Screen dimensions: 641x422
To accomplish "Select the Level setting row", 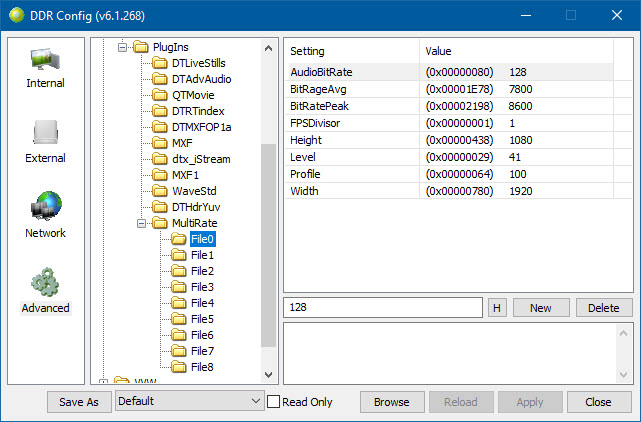I will (x=450, y=157).
